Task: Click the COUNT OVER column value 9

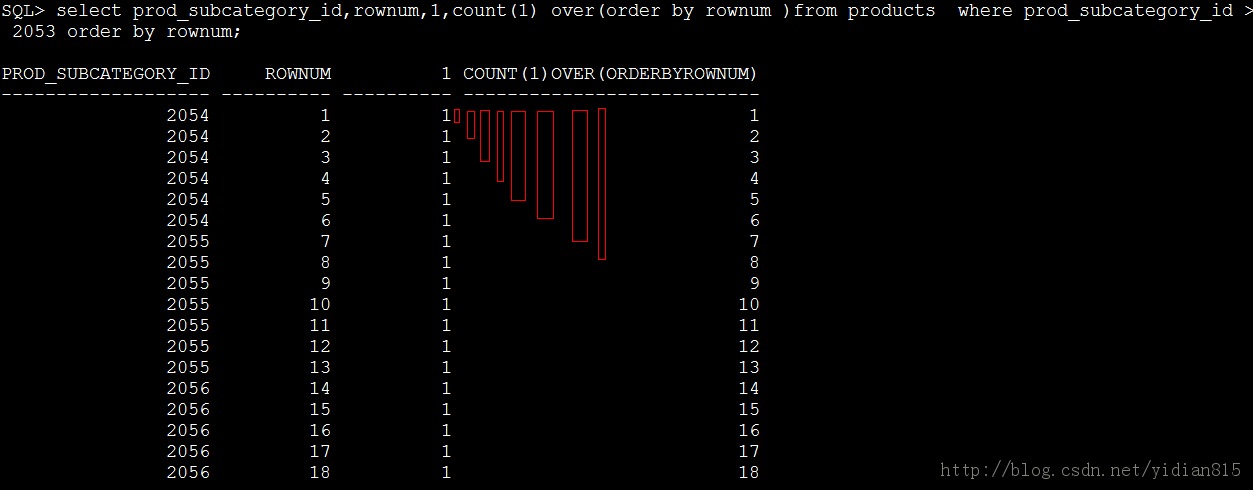Action: coord(754,284)
